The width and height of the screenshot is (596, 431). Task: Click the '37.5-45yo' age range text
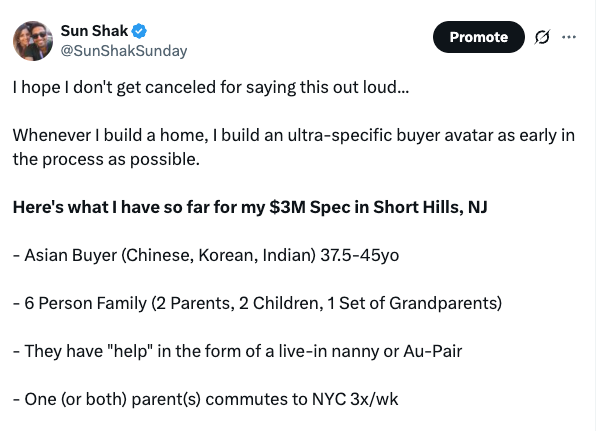pos(360,255)
